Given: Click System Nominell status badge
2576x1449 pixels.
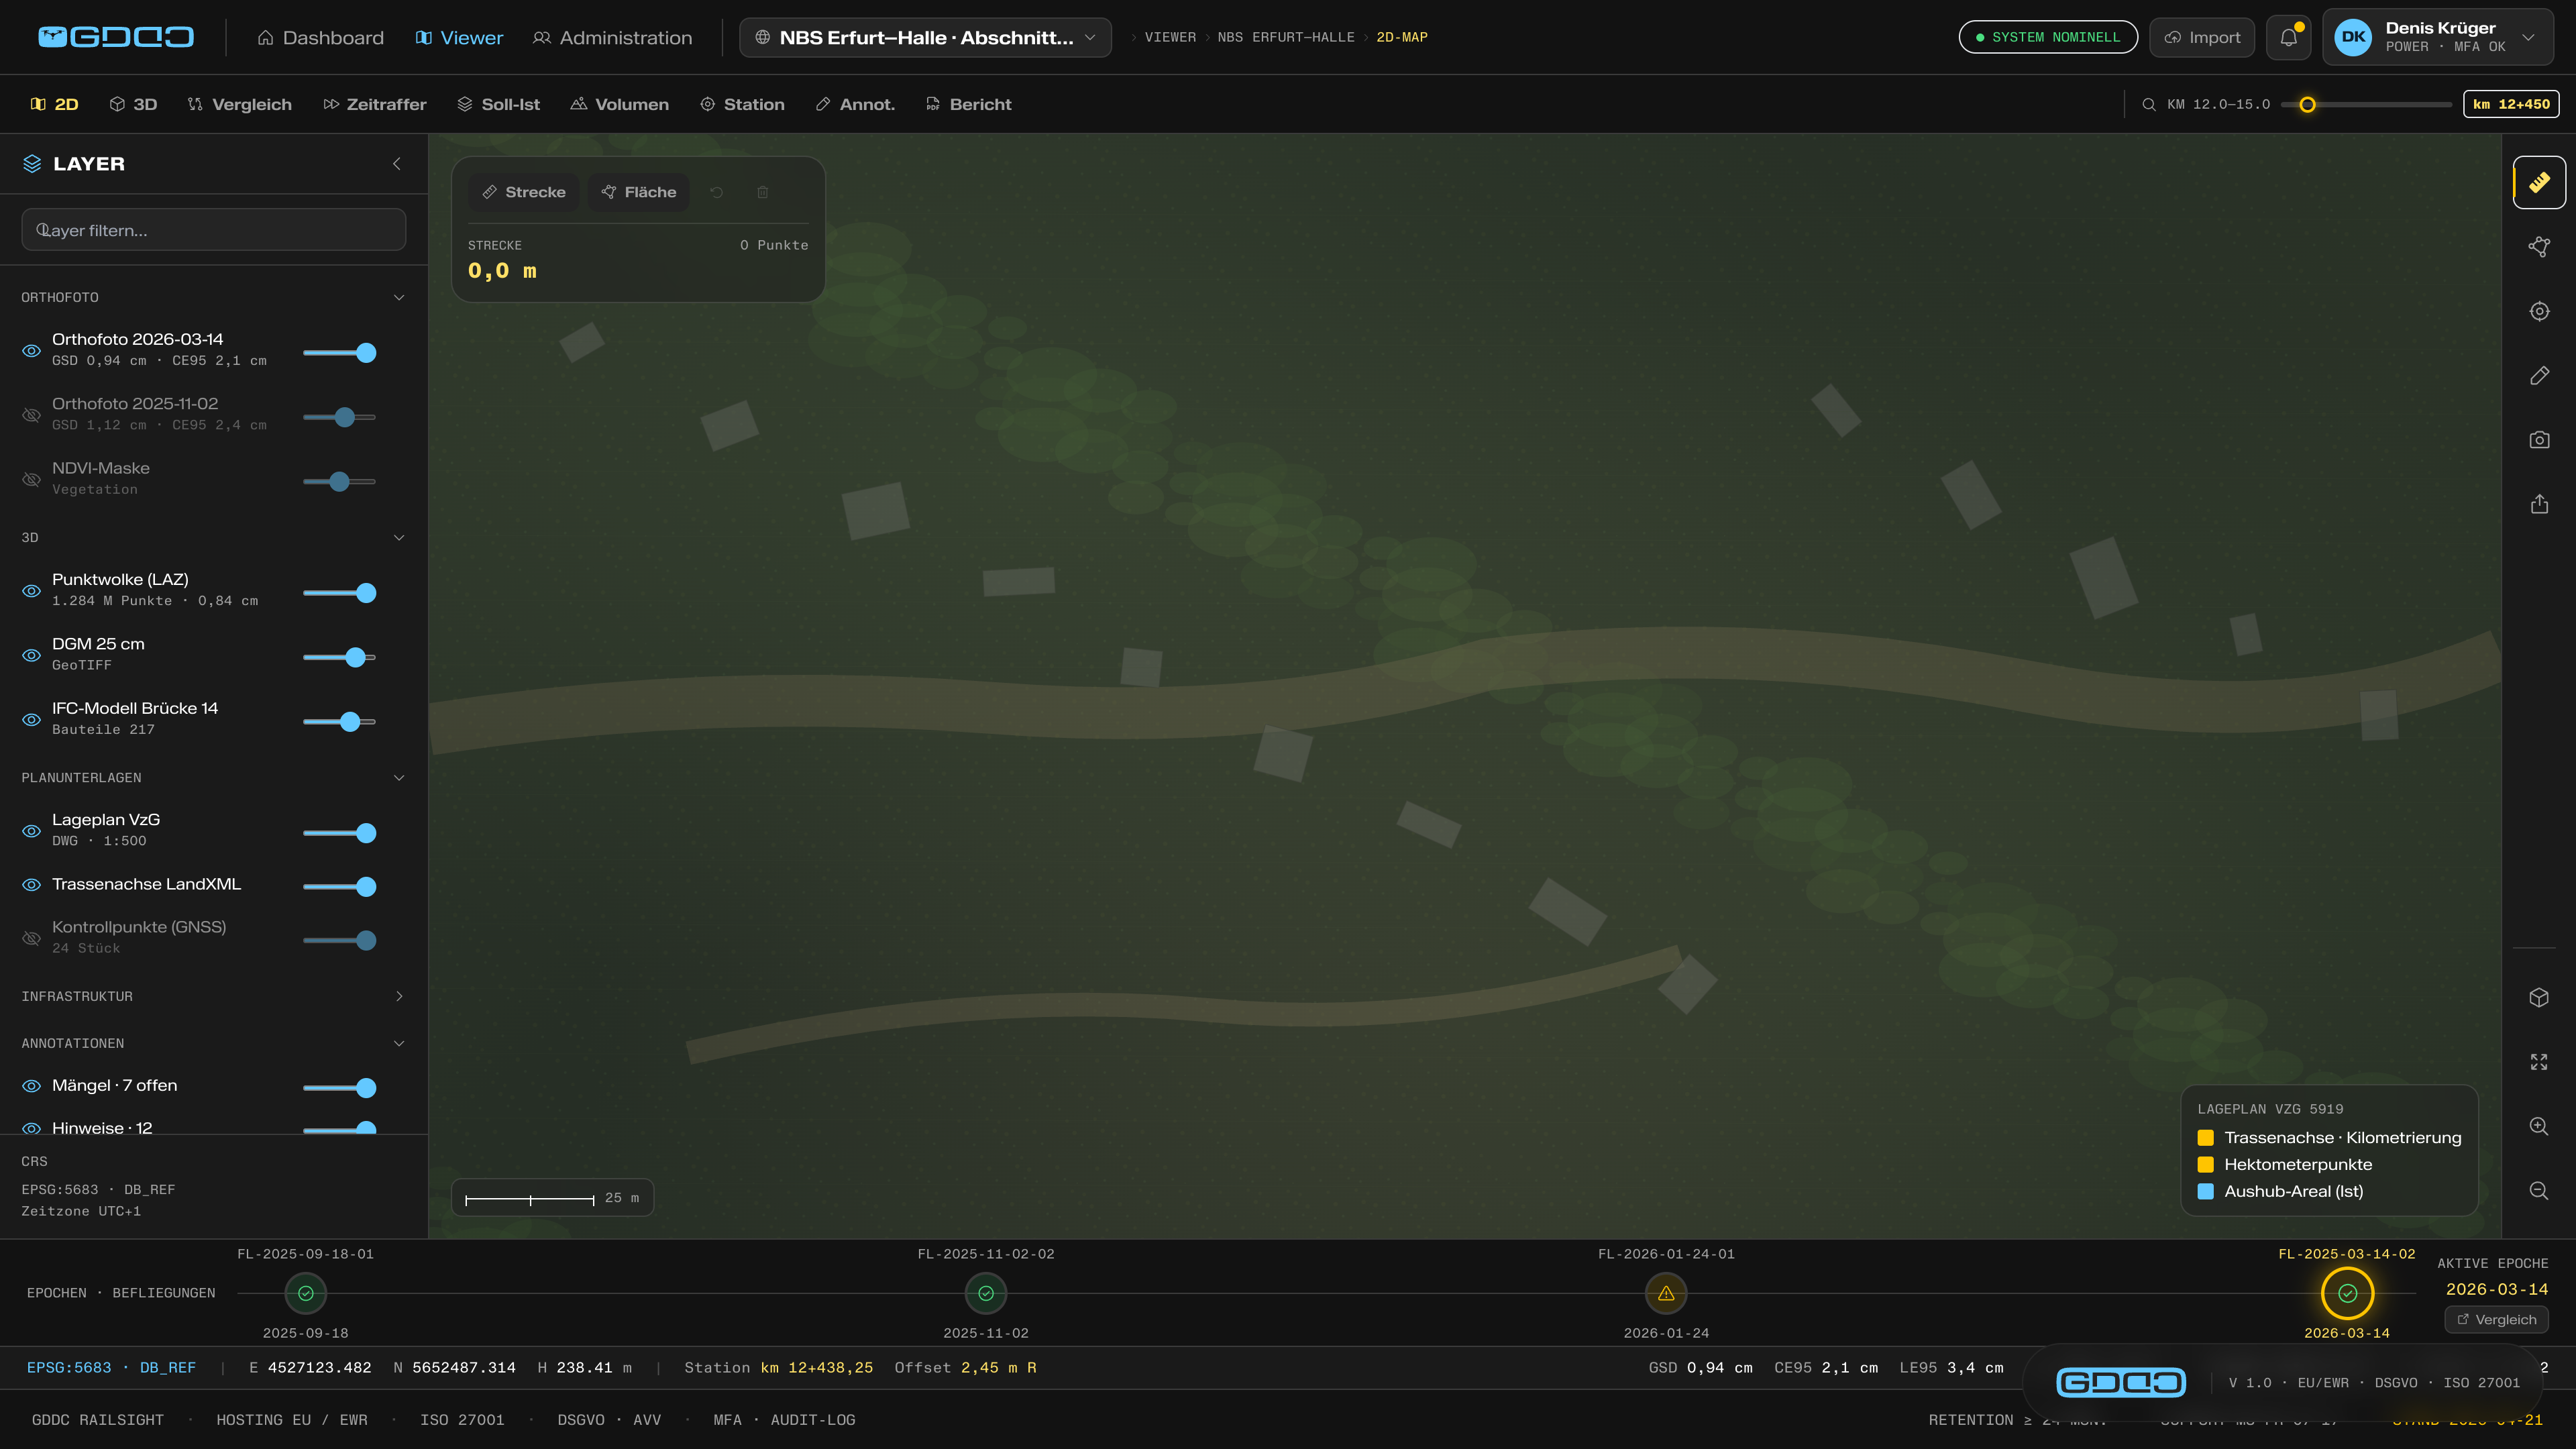Looking at the screenshot, I should click(2048, 37).
